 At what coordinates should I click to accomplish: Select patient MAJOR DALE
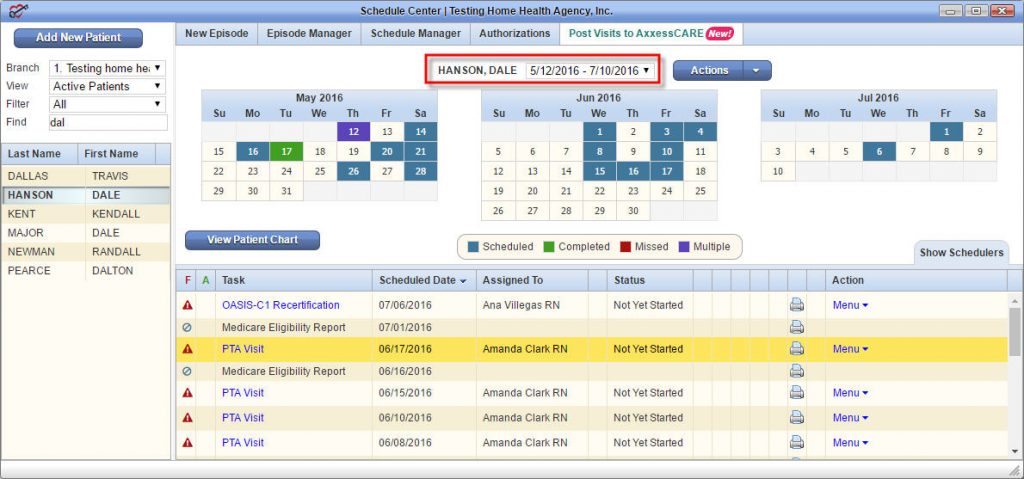tap(86, 233)
